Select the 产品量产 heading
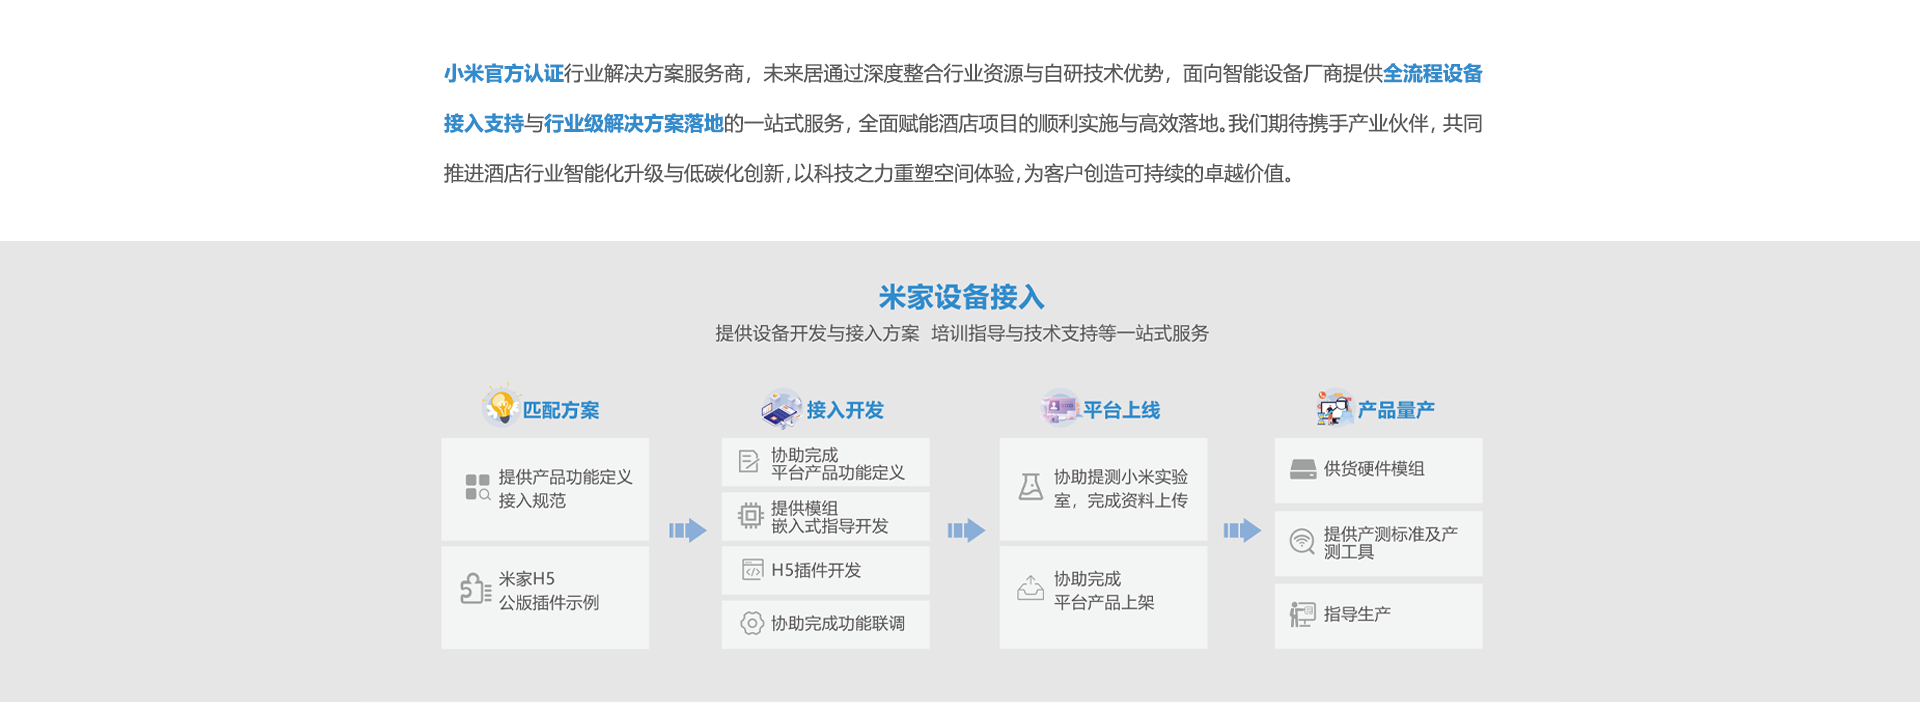 (x=1396, y=410)
